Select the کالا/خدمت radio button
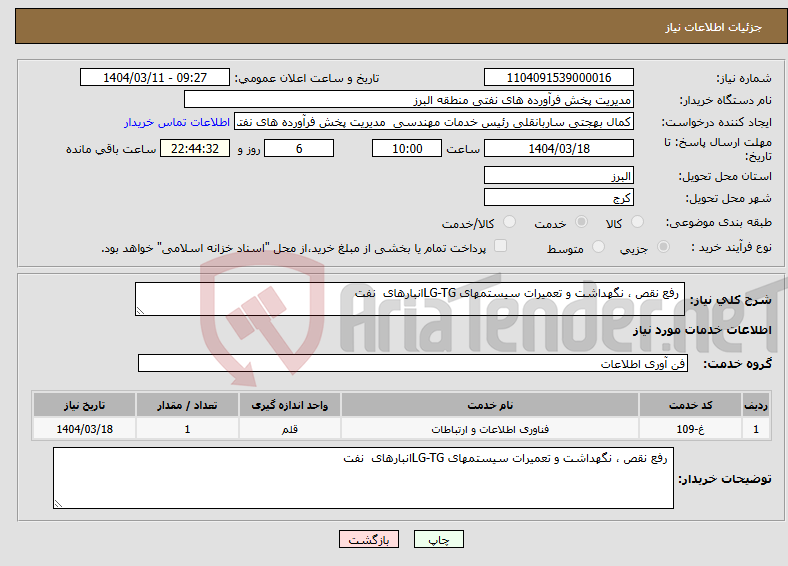 click(x=510, y=222)
